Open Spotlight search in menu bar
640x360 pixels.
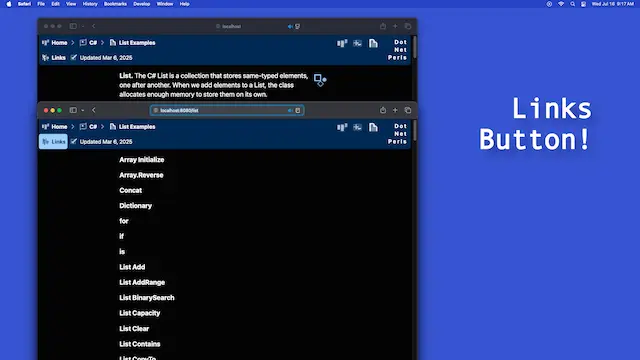[572, 4]
